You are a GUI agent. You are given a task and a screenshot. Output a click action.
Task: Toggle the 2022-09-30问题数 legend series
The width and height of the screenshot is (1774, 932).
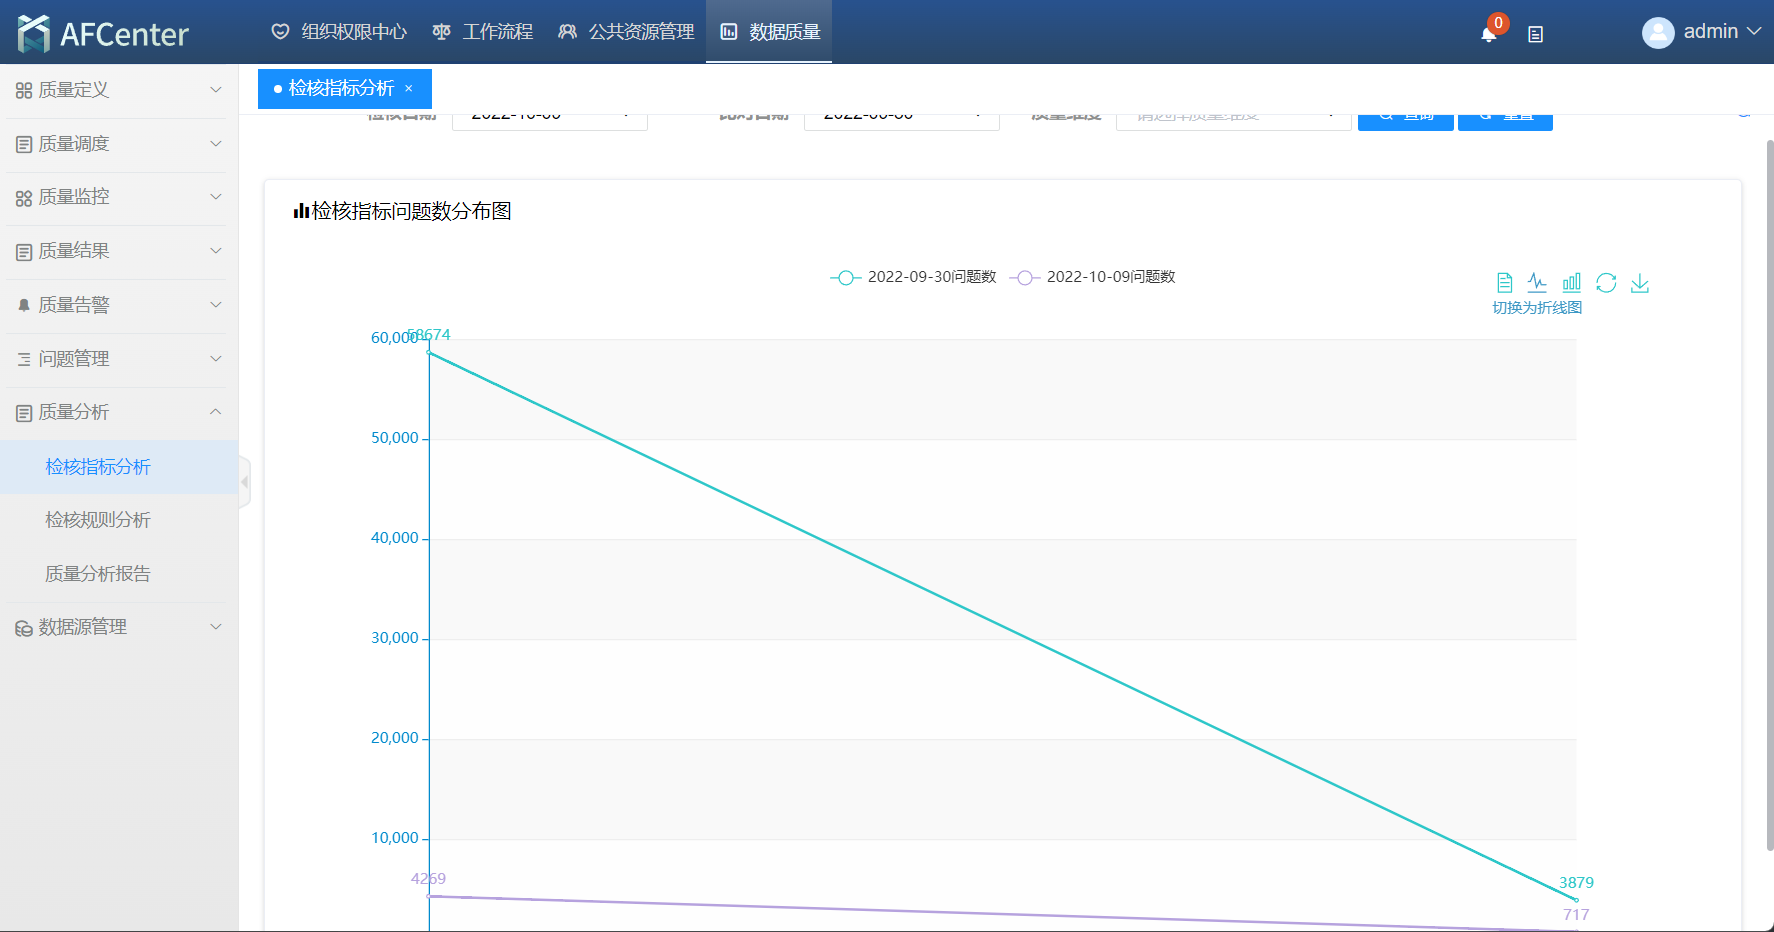click(x=913, y=277)
